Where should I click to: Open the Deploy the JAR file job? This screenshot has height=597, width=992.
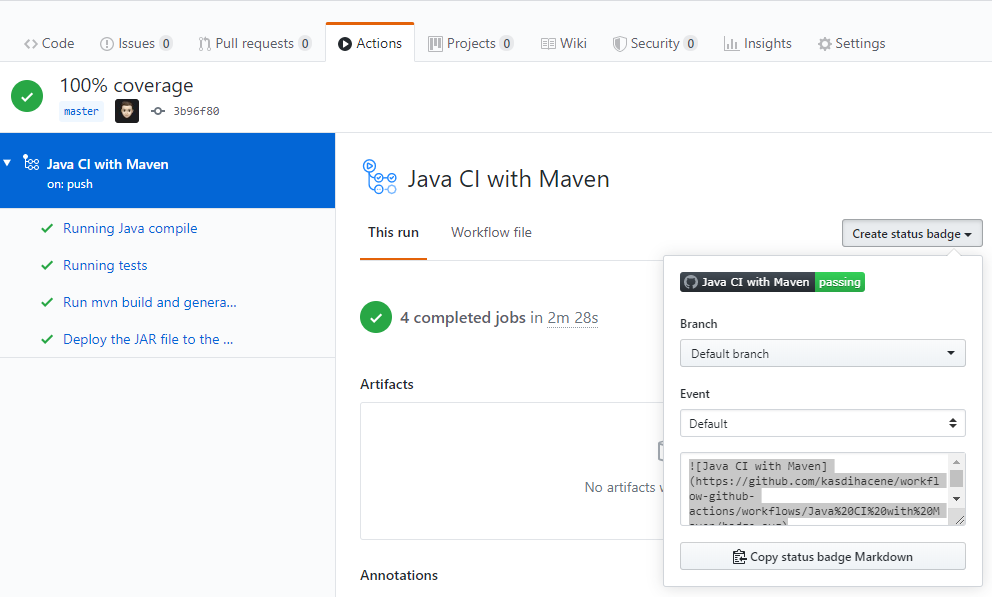pyautogui.click(x=148, y=340)
